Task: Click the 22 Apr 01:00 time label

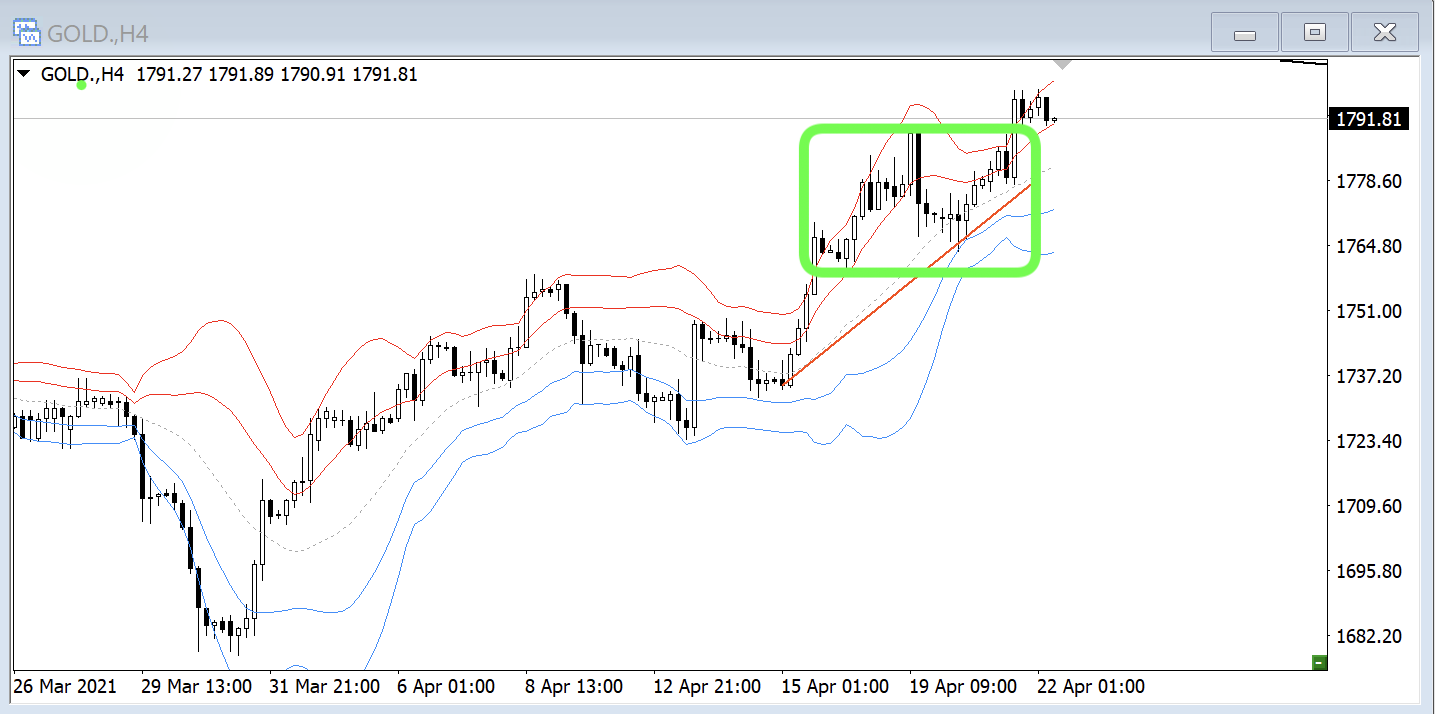Action: (1091, 687)
